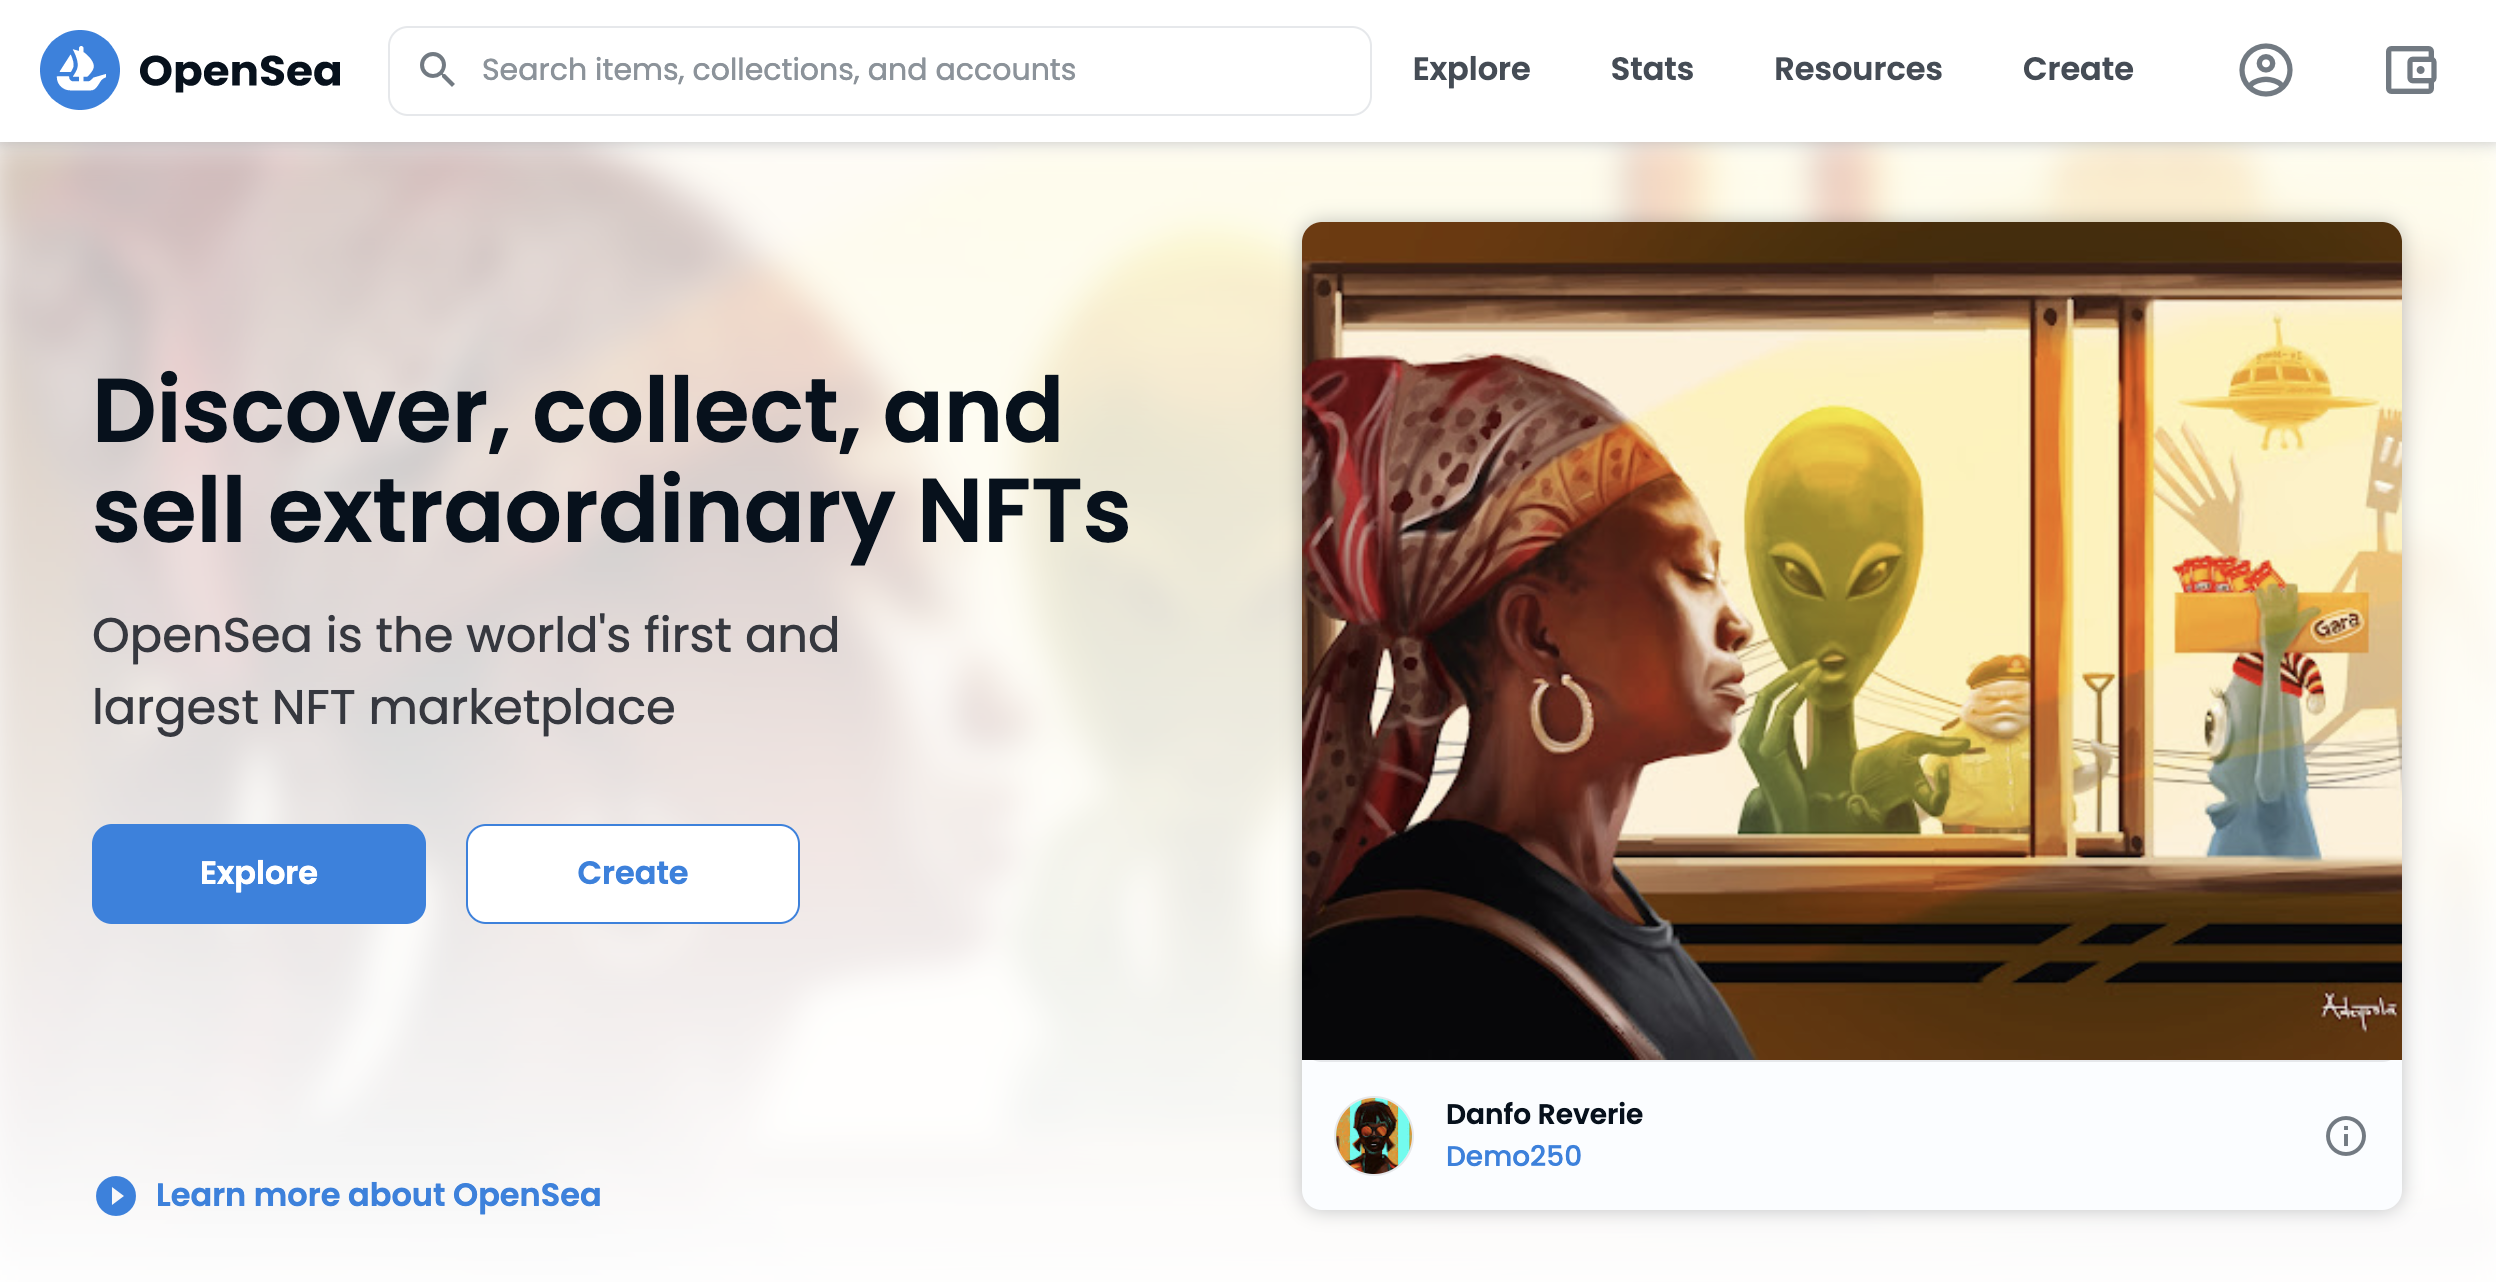
Task: Show info for the featured NFT
Action: pos(2345,1136)
